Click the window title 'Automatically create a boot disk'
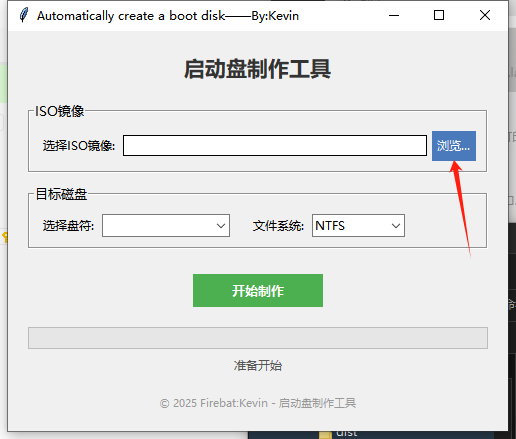Screen dimensions: 516x439 coord(131,16)
